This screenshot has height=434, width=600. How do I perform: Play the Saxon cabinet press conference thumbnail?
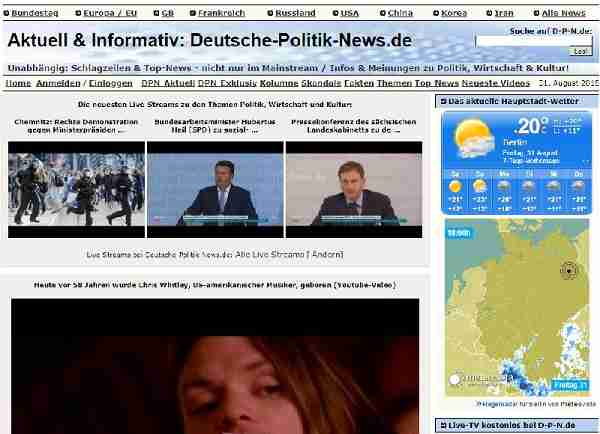pyautogui.click(x=354, y=189)
